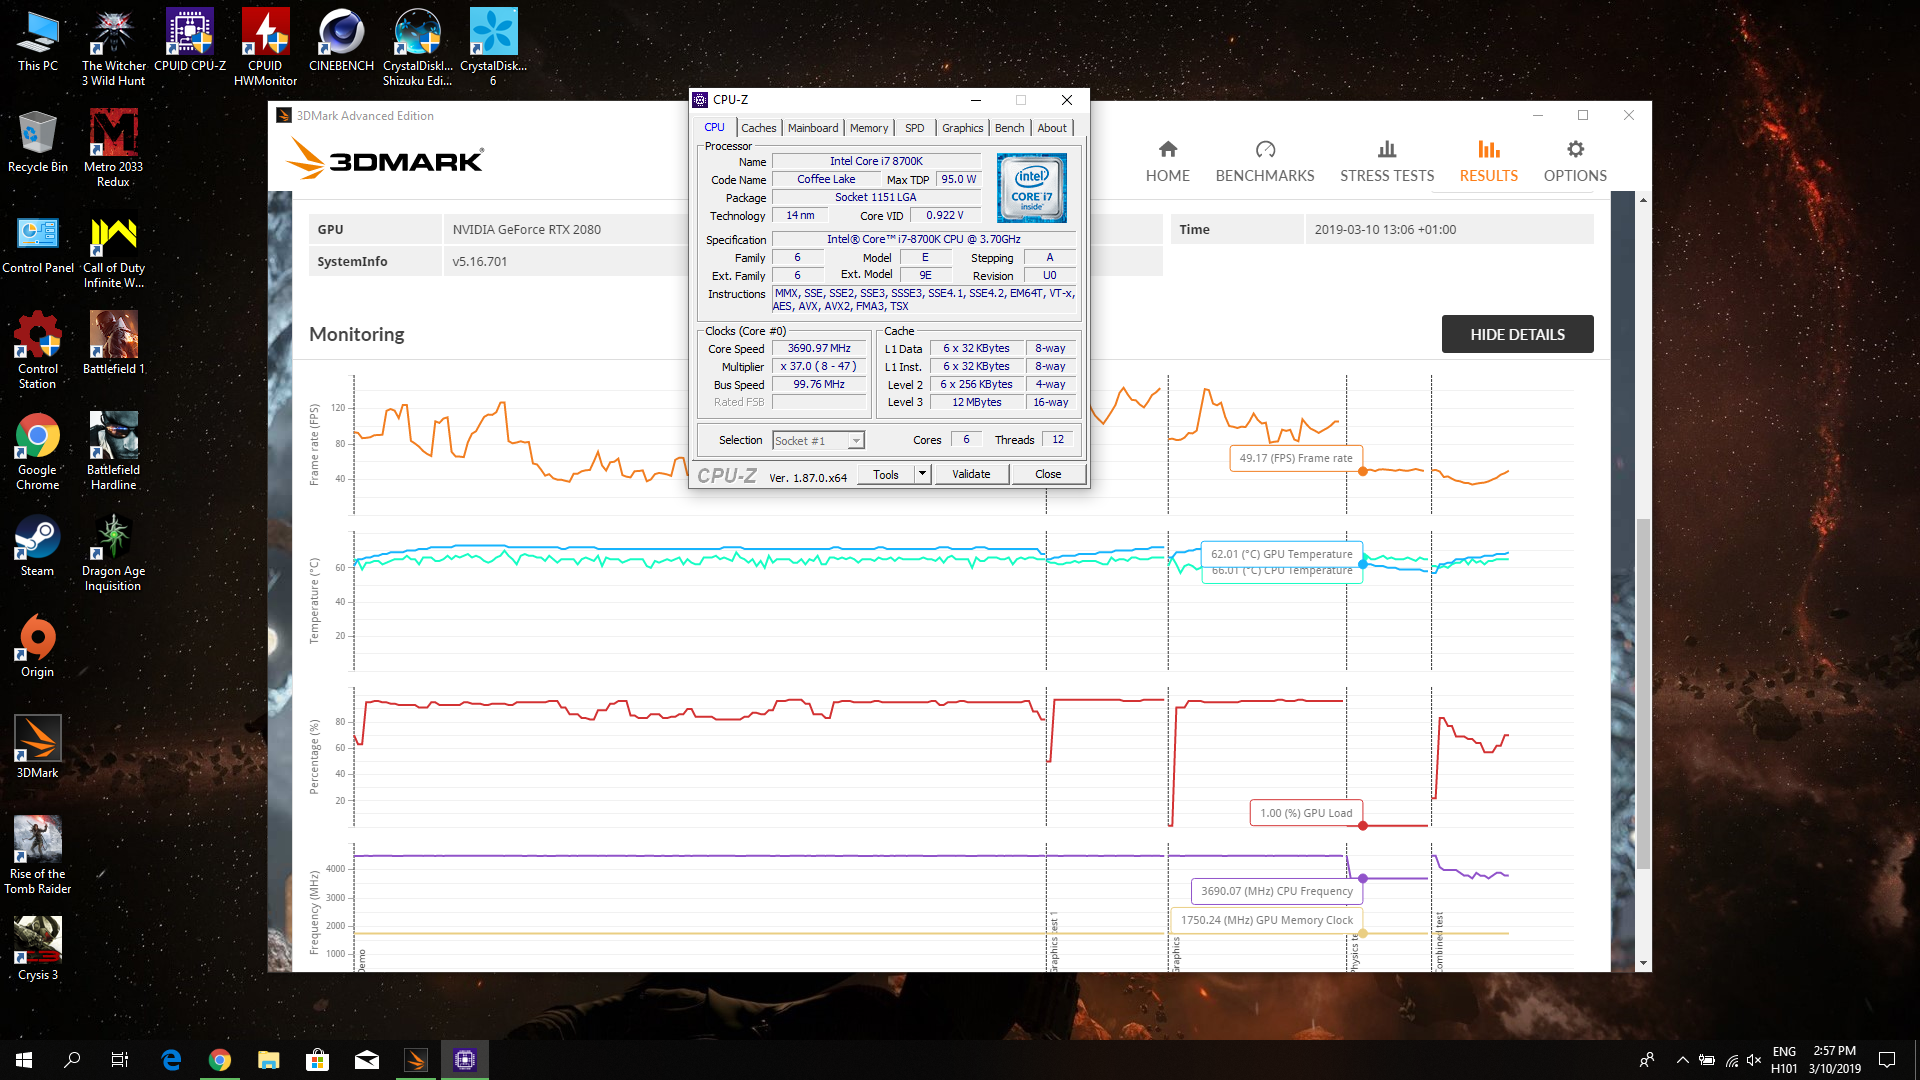Switch to the Mainboard tab
The height and width of the screenshot is (1080, 1920).
[812, 128]
